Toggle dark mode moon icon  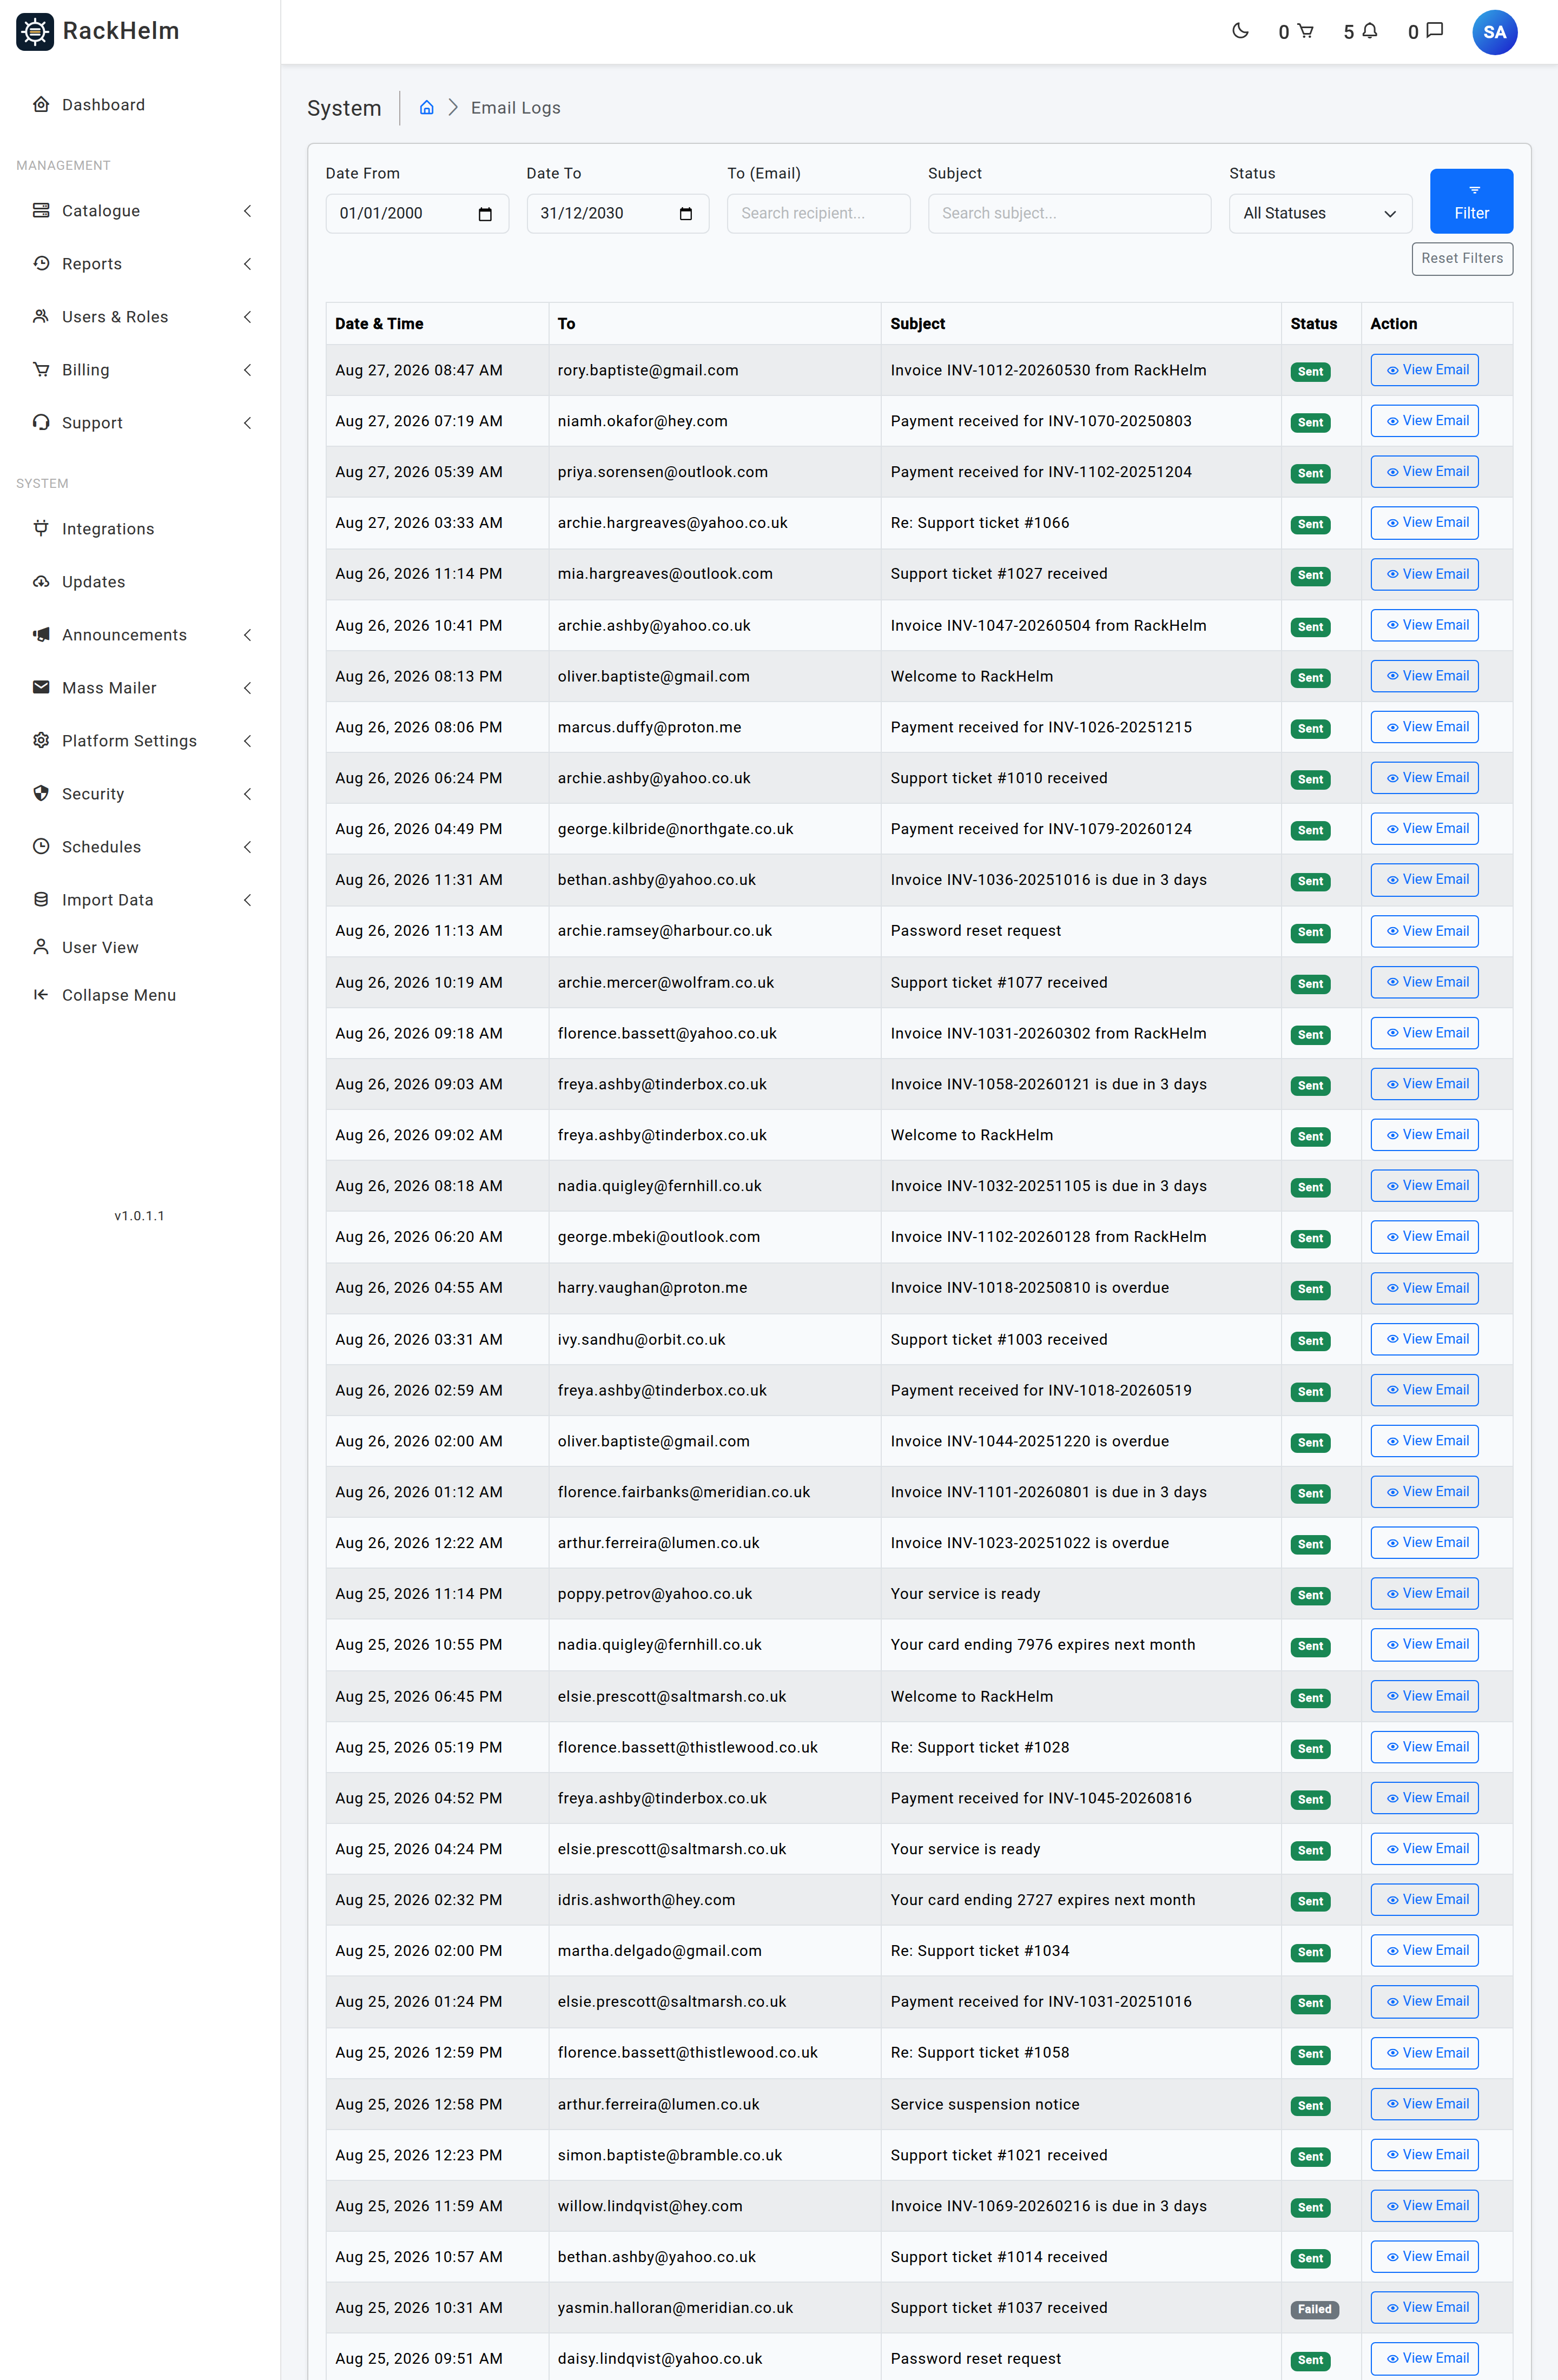click(1240, 31)
